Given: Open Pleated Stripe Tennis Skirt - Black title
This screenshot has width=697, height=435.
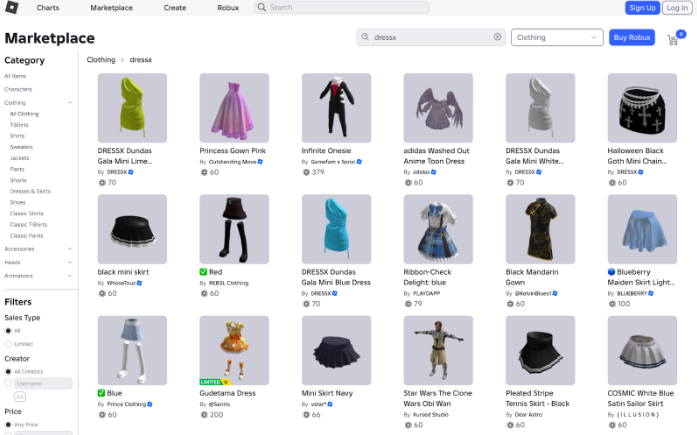Looking at the screenshot, I should 537,399.
